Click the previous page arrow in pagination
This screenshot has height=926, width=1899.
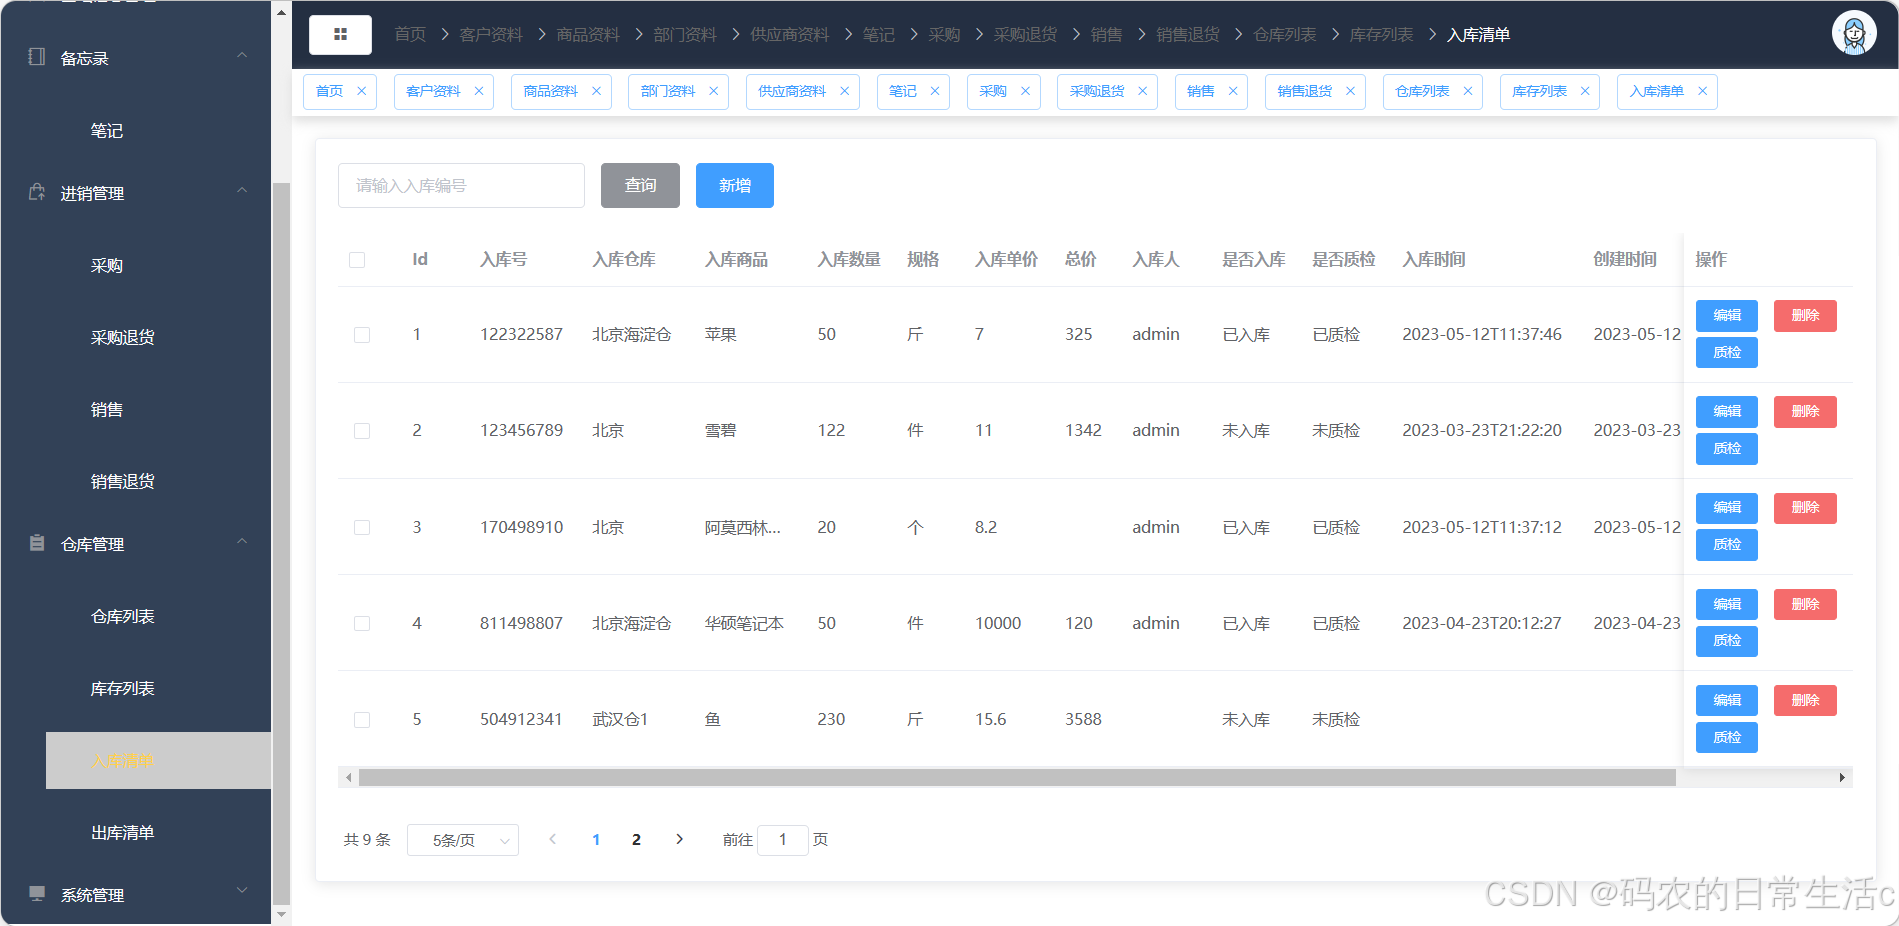tap(553, 840)
